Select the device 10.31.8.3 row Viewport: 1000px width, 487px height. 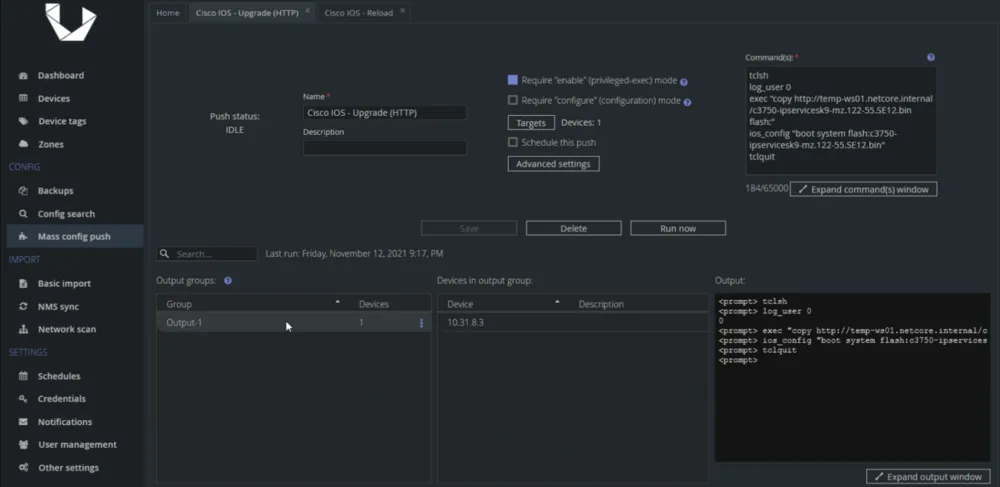point(573,323)
